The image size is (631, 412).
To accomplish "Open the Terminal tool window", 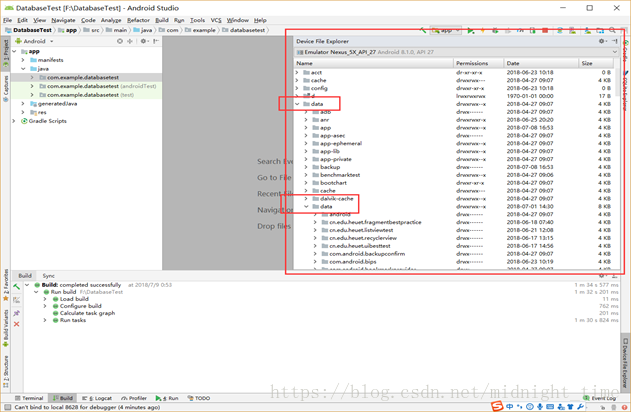I will click(x=29, y=398).
